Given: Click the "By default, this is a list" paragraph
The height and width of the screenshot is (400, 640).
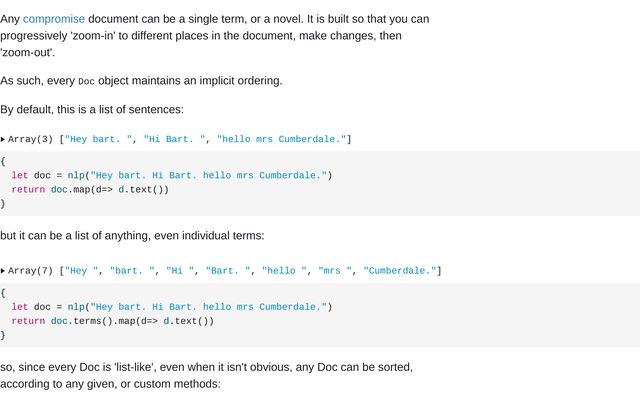Looking at the screenshot, I should (92, 110).
